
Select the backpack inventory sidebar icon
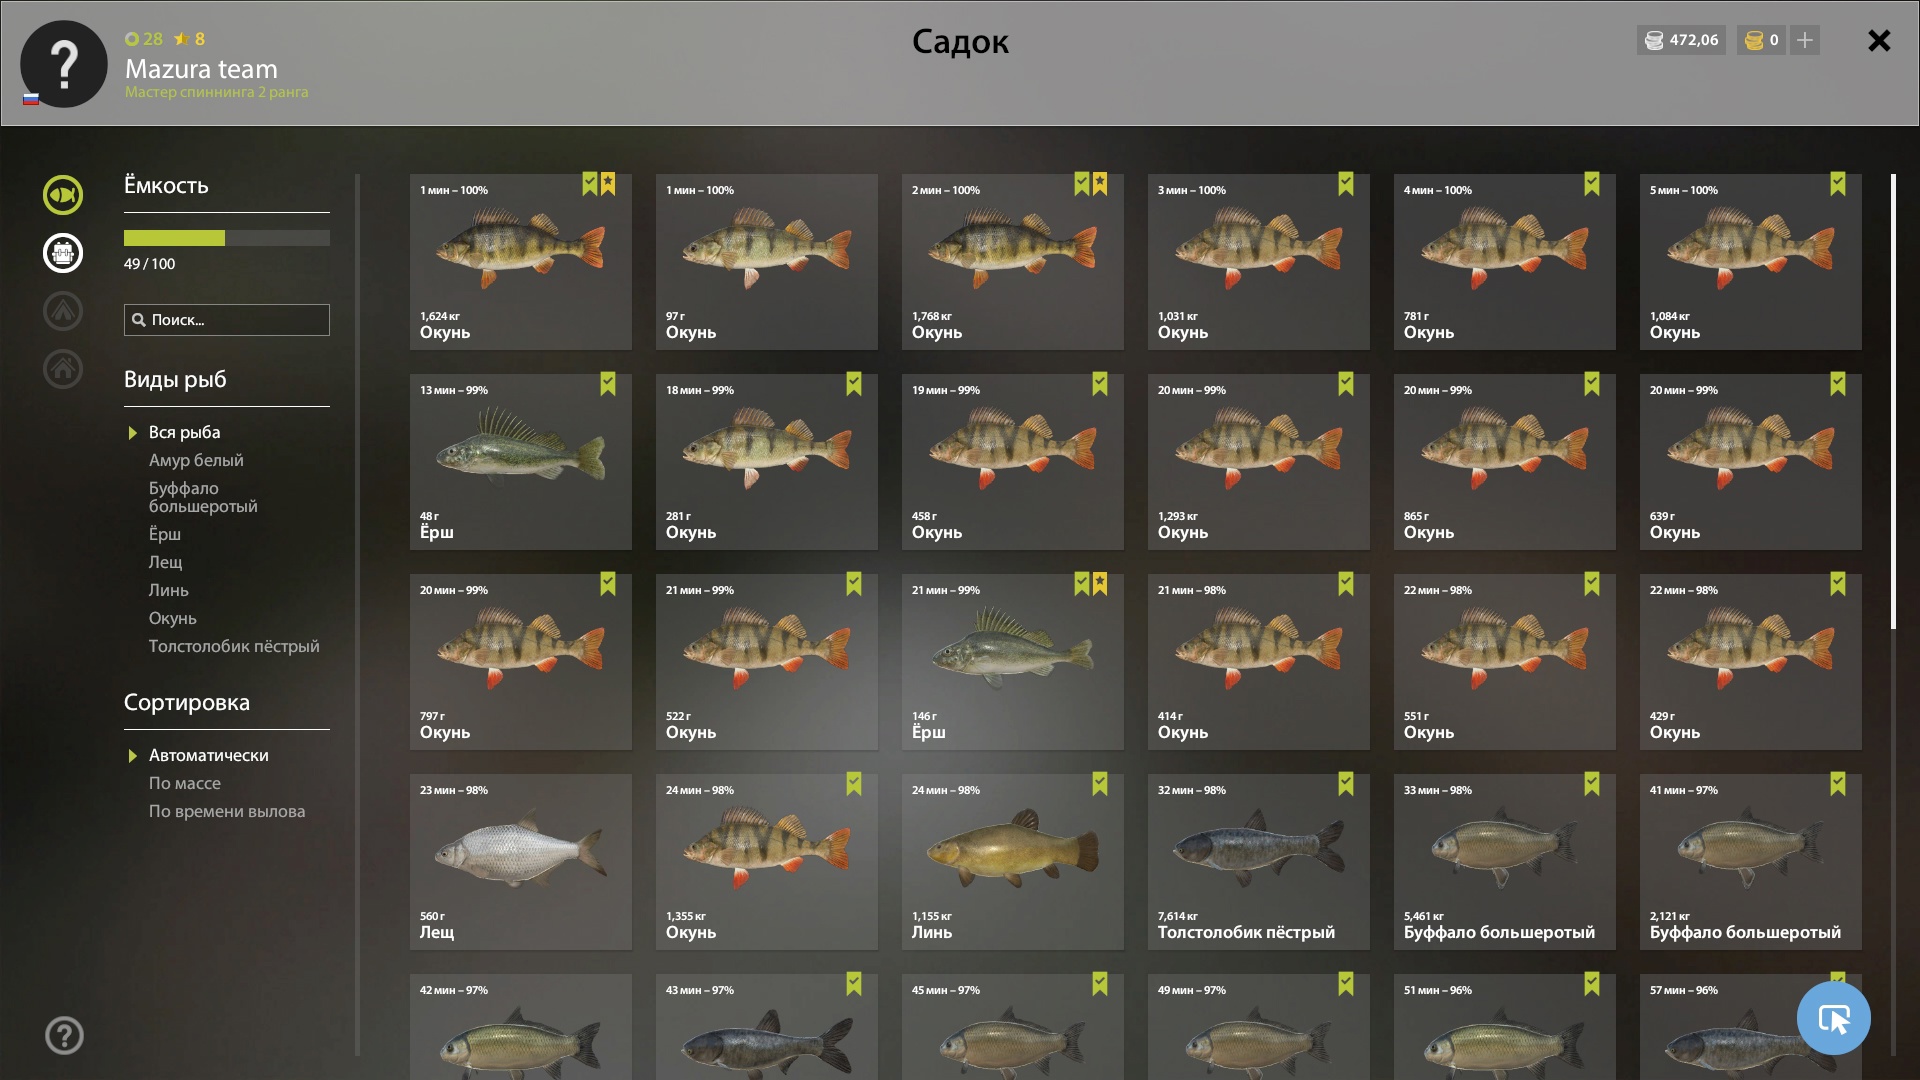tap(63, 253)
